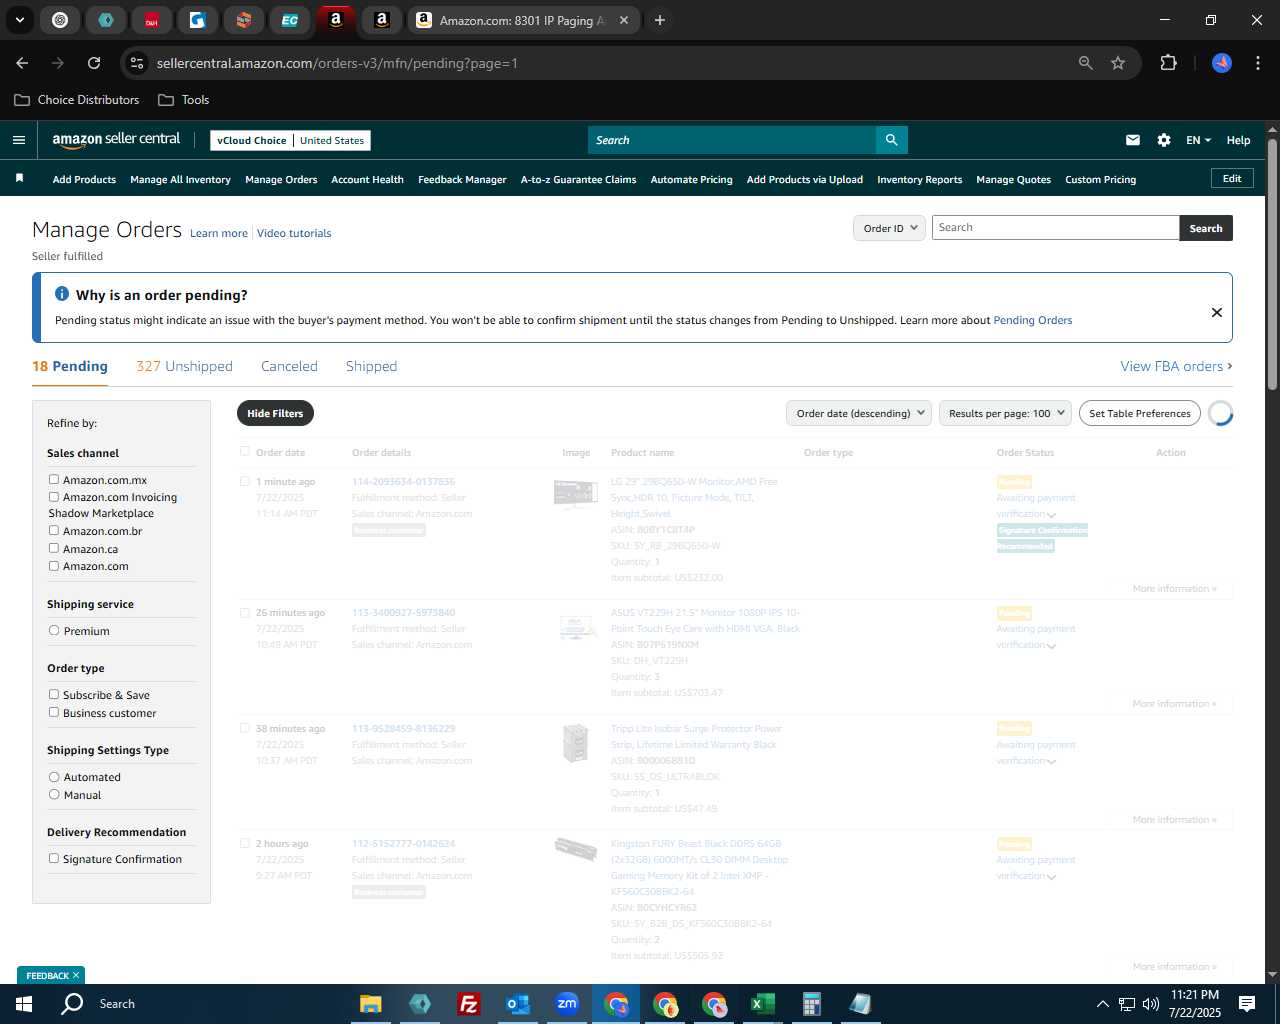Open Excel from the taskbar
Image resolution: width=1280 pixels, height=1024 pixels.
[x=762, y=1003]
